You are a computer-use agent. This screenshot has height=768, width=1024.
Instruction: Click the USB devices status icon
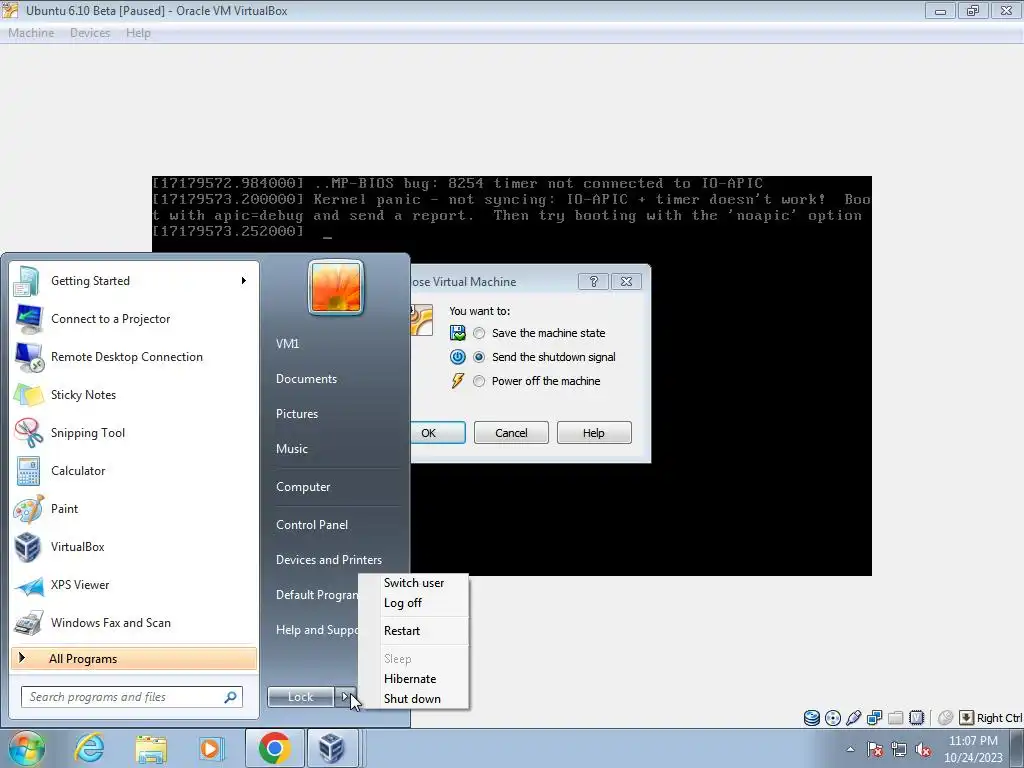coord(854,718)
